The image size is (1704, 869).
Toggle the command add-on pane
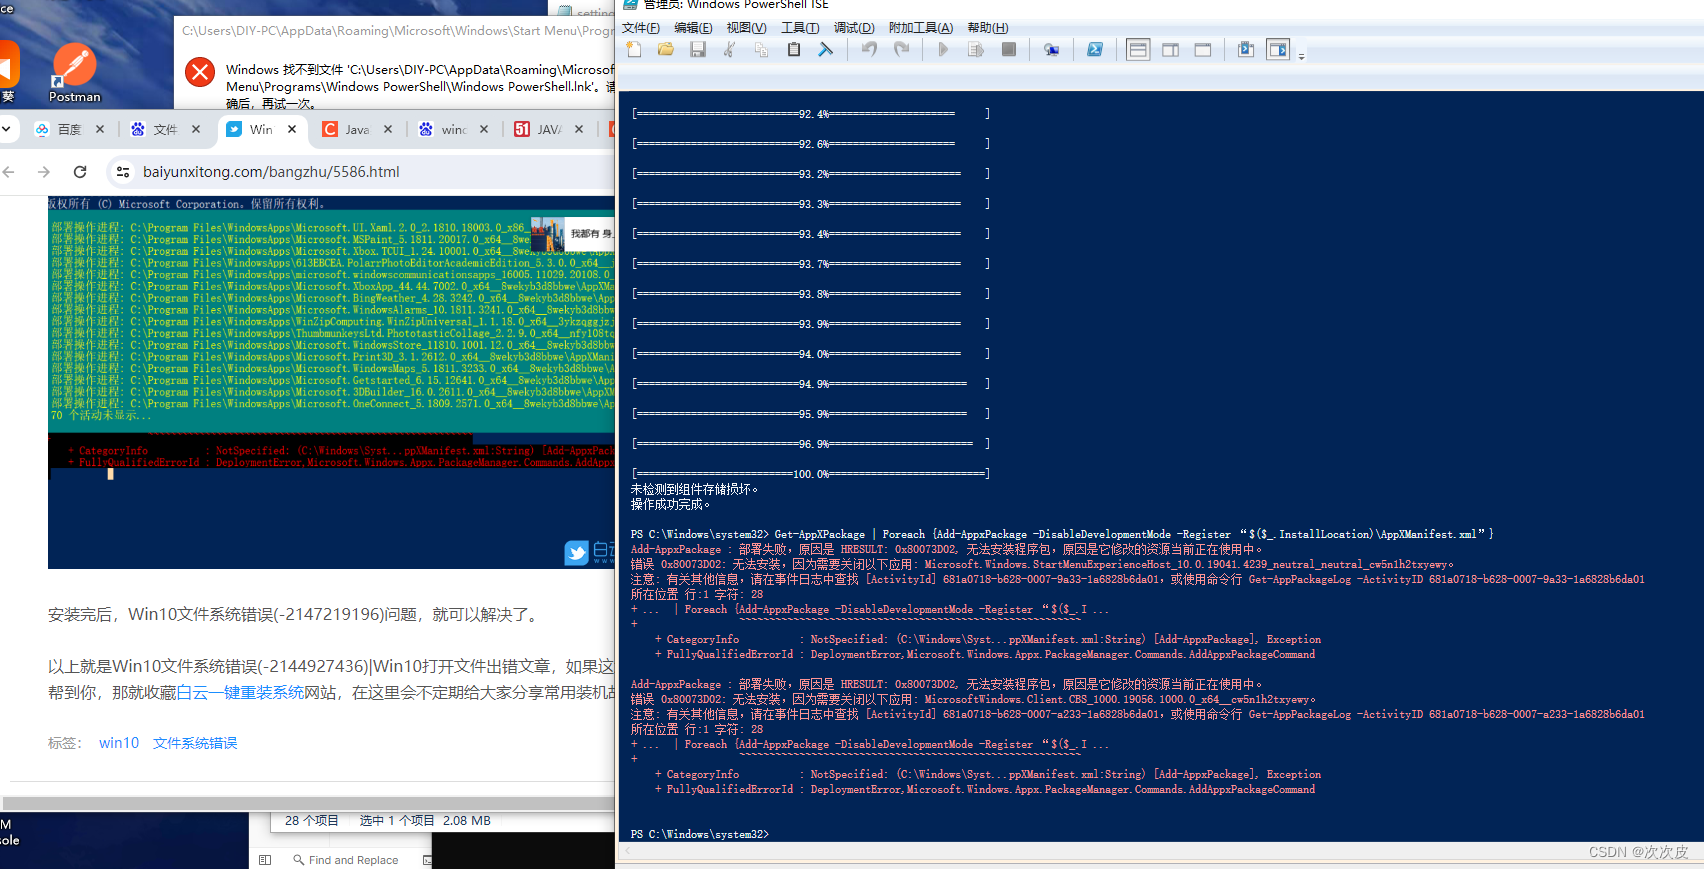[1278, 50]
